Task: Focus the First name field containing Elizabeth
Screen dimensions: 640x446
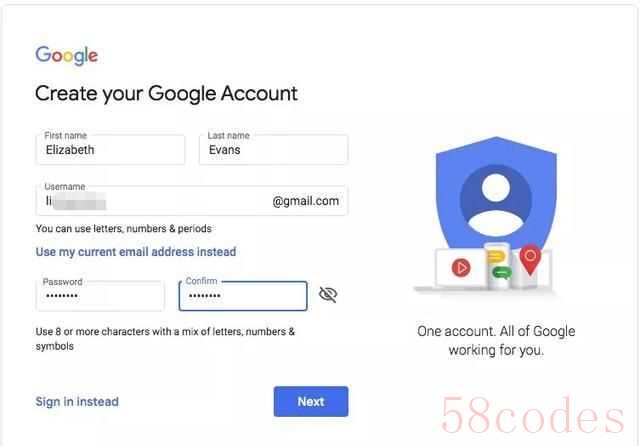Action: click(110, 150)
